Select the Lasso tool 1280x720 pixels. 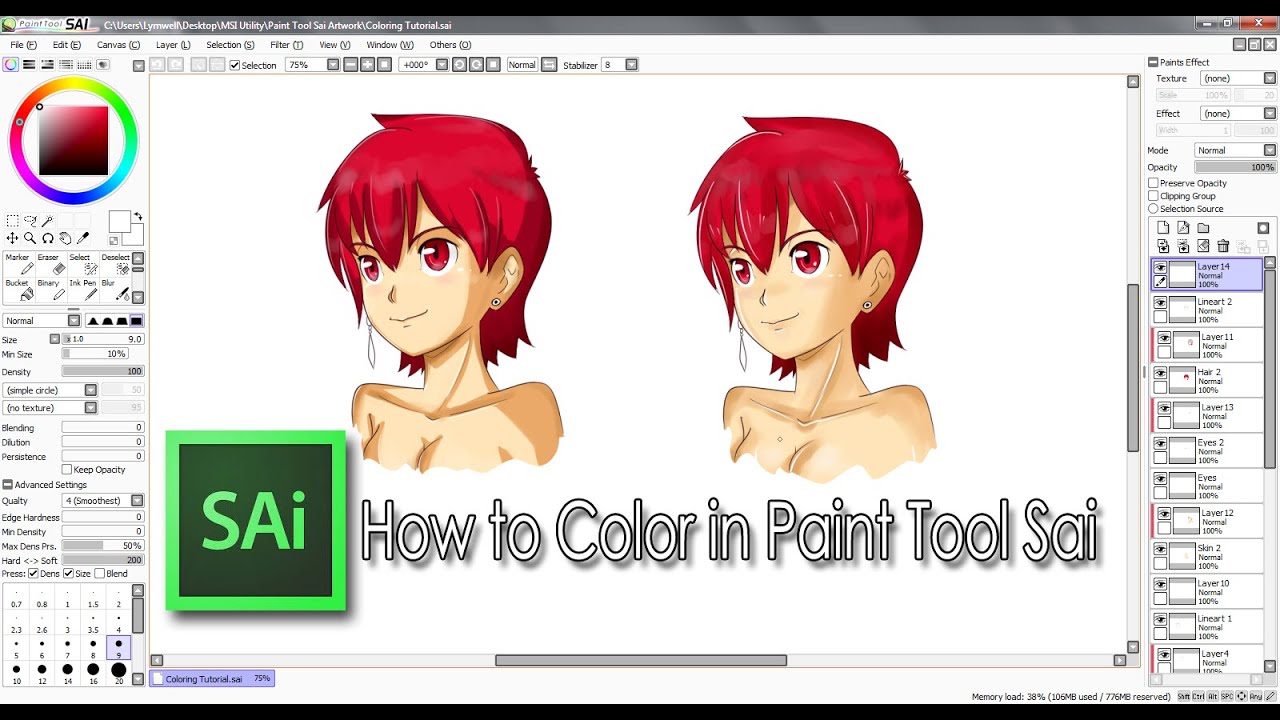[30, 220]
